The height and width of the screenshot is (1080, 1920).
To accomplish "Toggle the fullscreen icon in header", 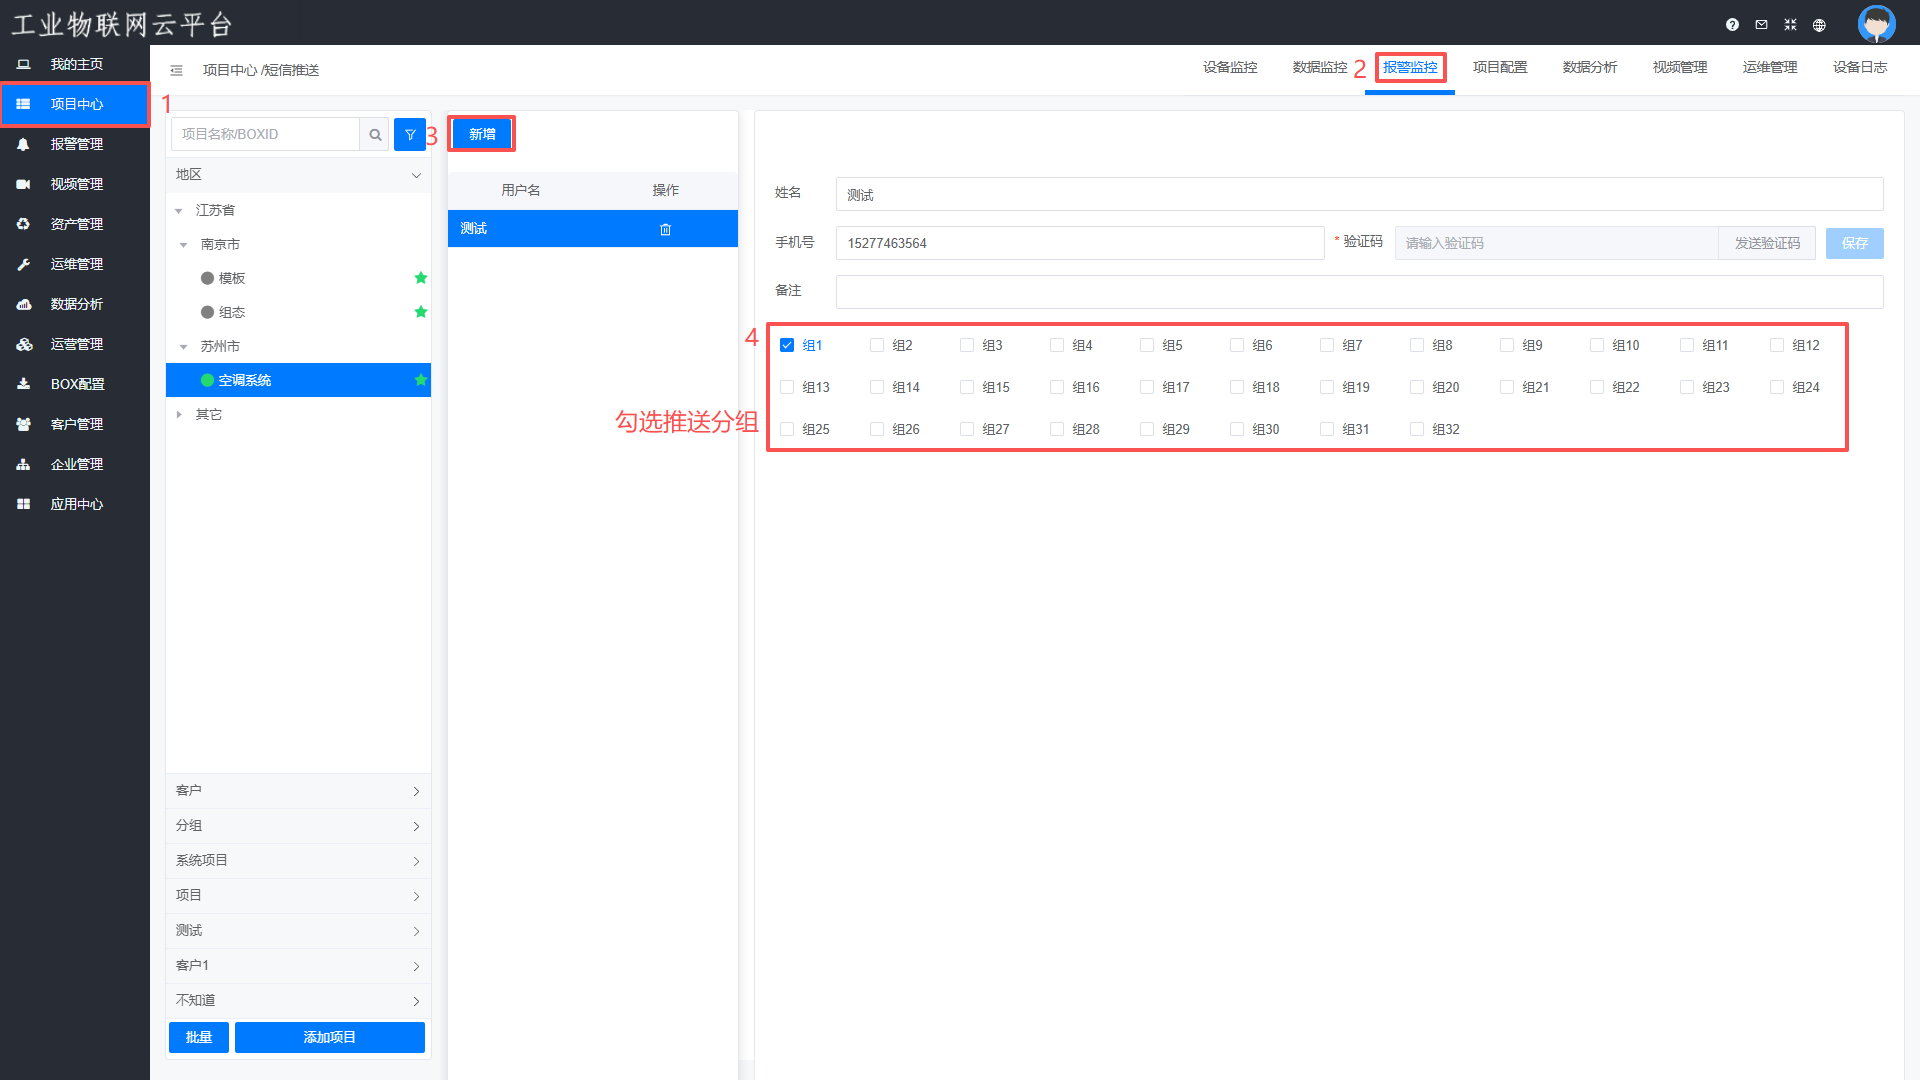I will click(1790, 25).
